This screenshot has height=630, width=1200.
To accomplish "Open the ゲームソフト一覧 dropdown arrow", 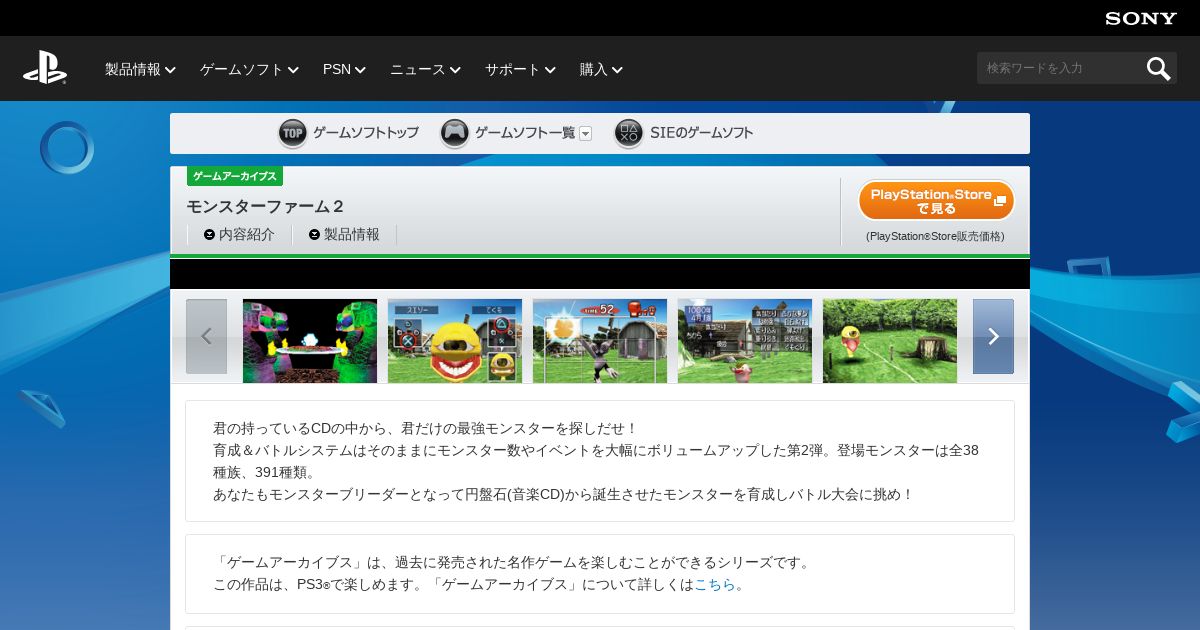I will coord(586,134).
